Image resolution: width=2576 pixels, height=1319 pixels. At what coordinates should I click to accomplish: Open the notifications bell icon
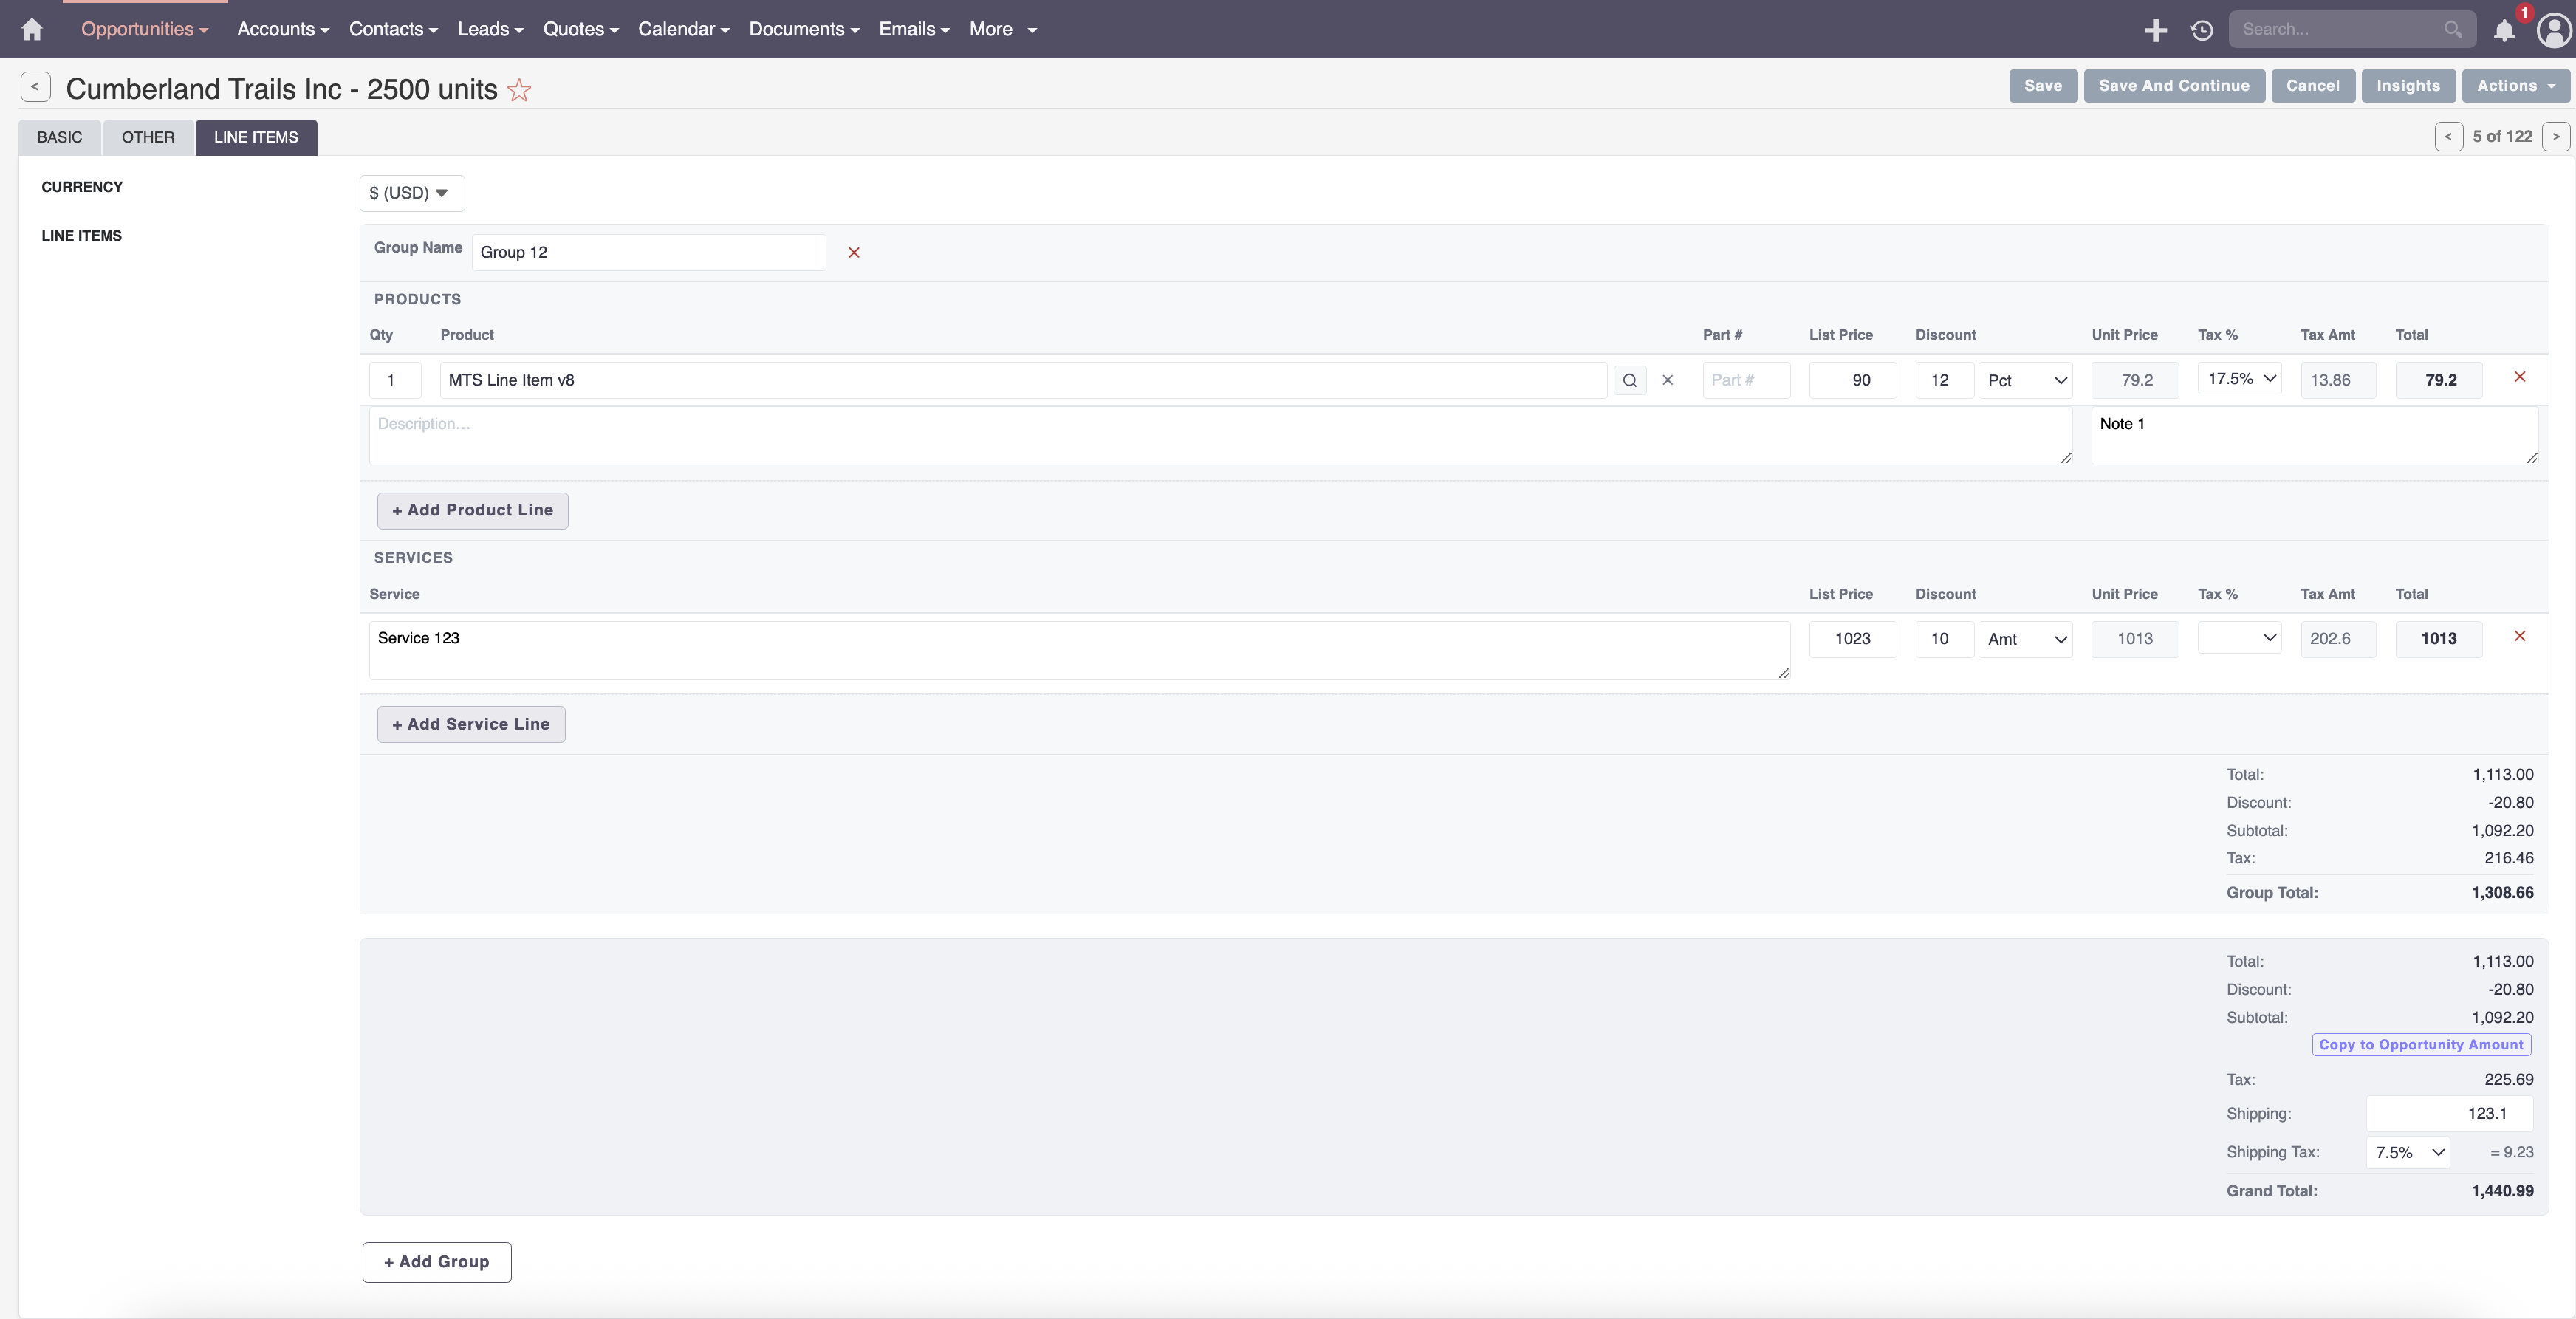[x=2504, y=31]
